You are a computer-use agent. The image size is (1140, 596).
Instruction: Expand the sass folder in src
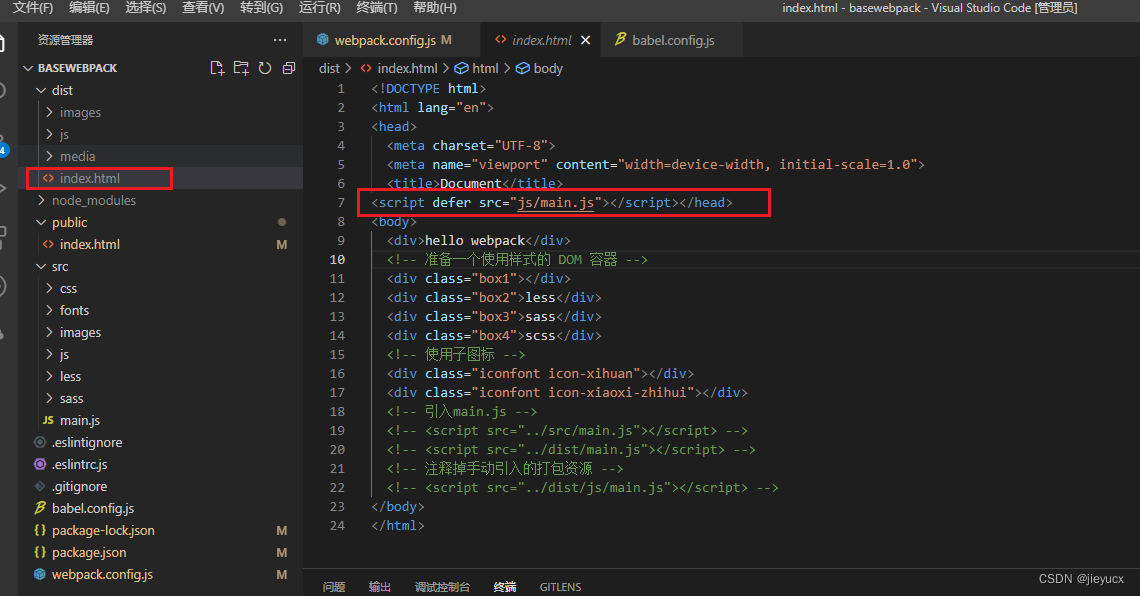pyautogui.click(x=160, y=398)
